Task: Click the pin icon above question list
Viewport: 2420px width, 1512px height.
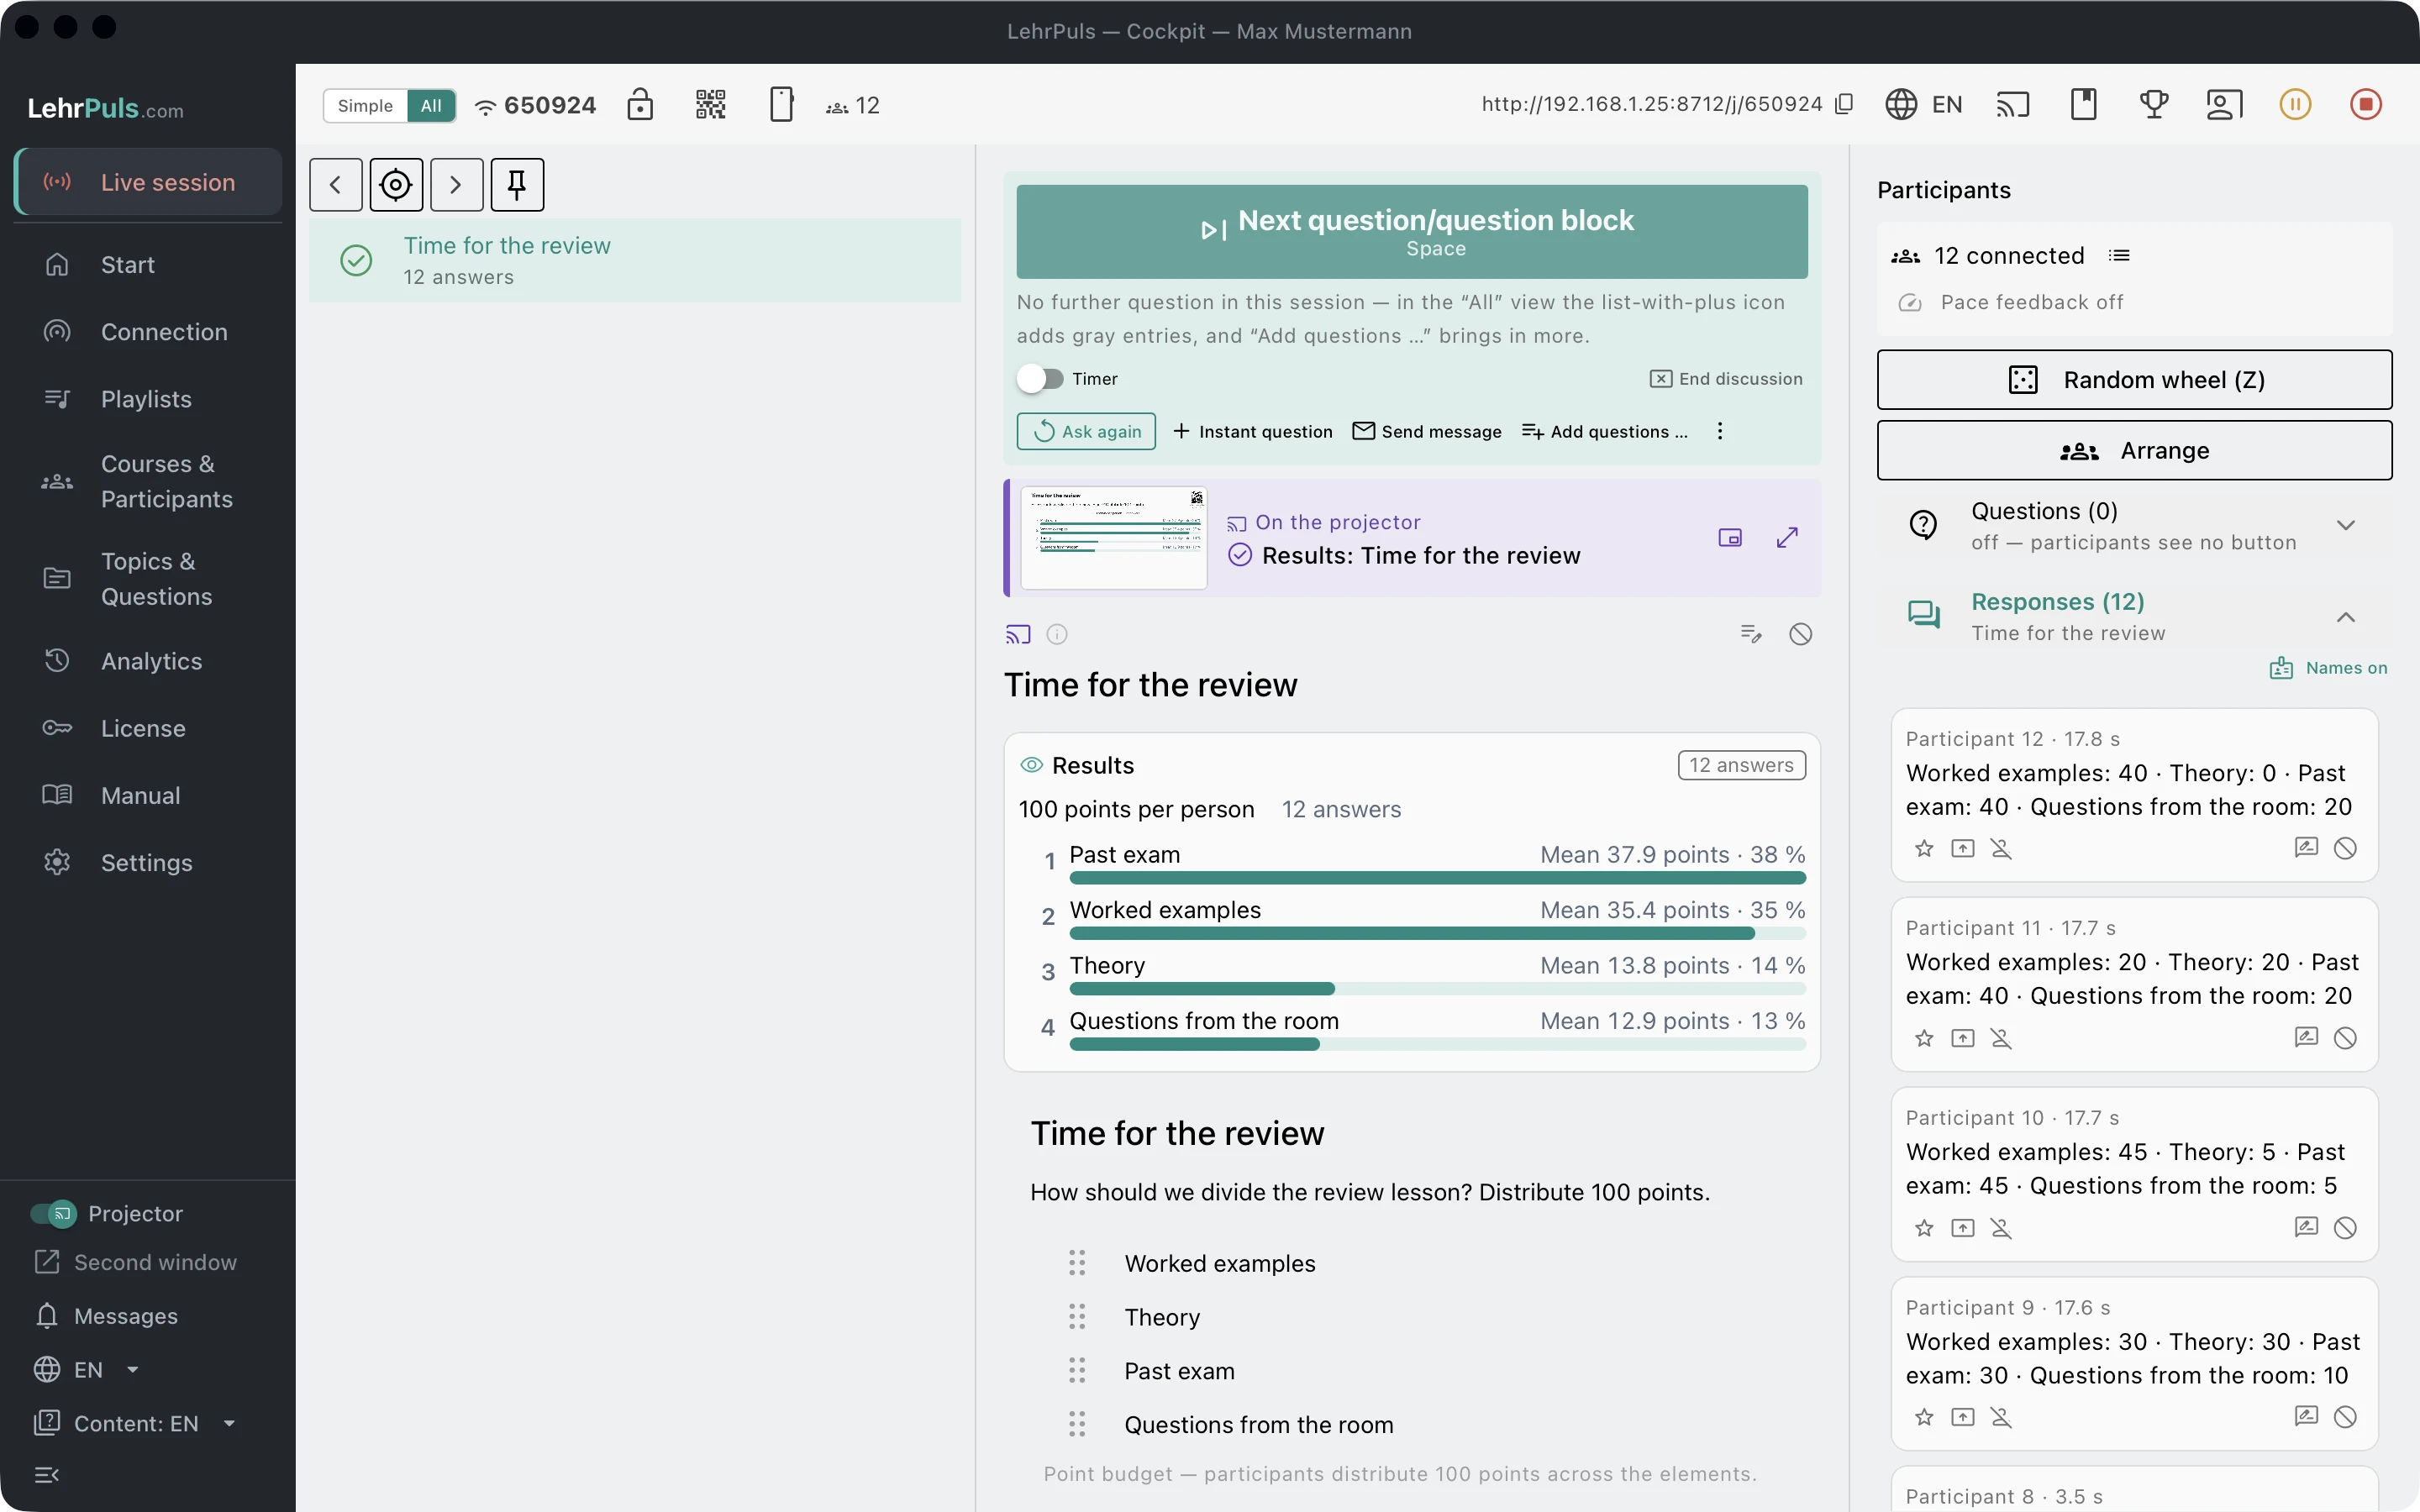Action: tap(517, 184)
